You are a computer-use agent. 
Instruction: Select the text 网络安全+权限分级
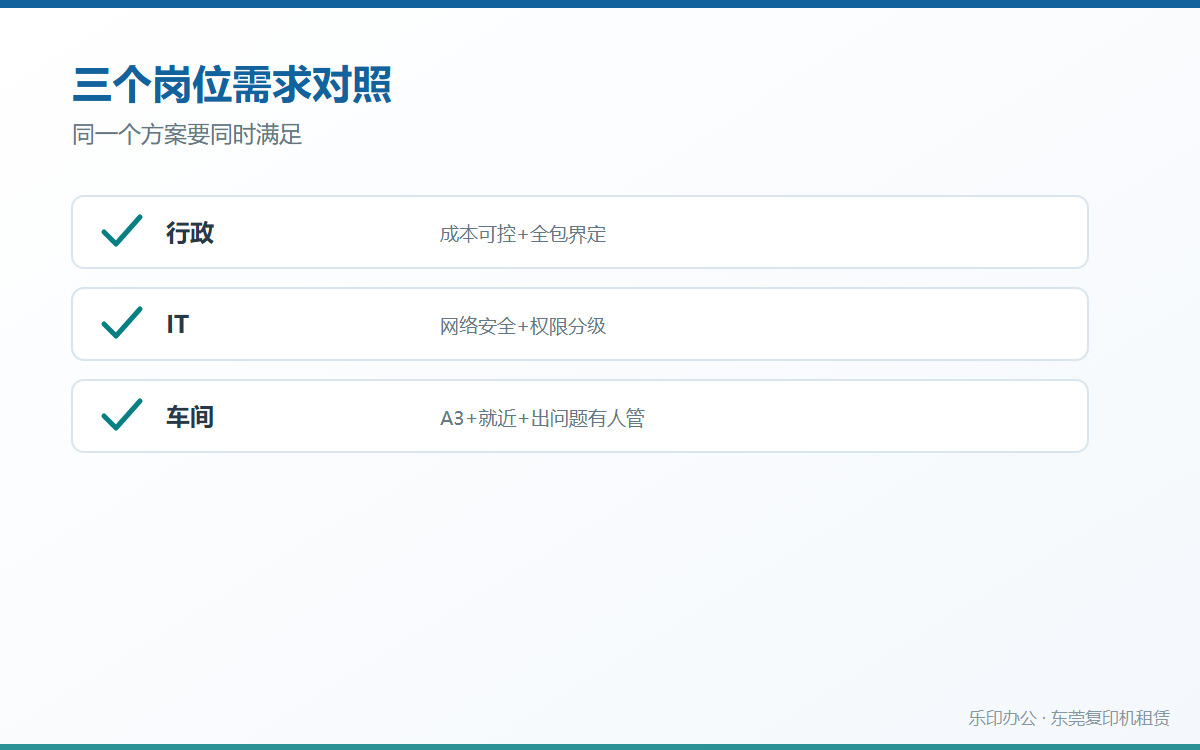[523, 326]
